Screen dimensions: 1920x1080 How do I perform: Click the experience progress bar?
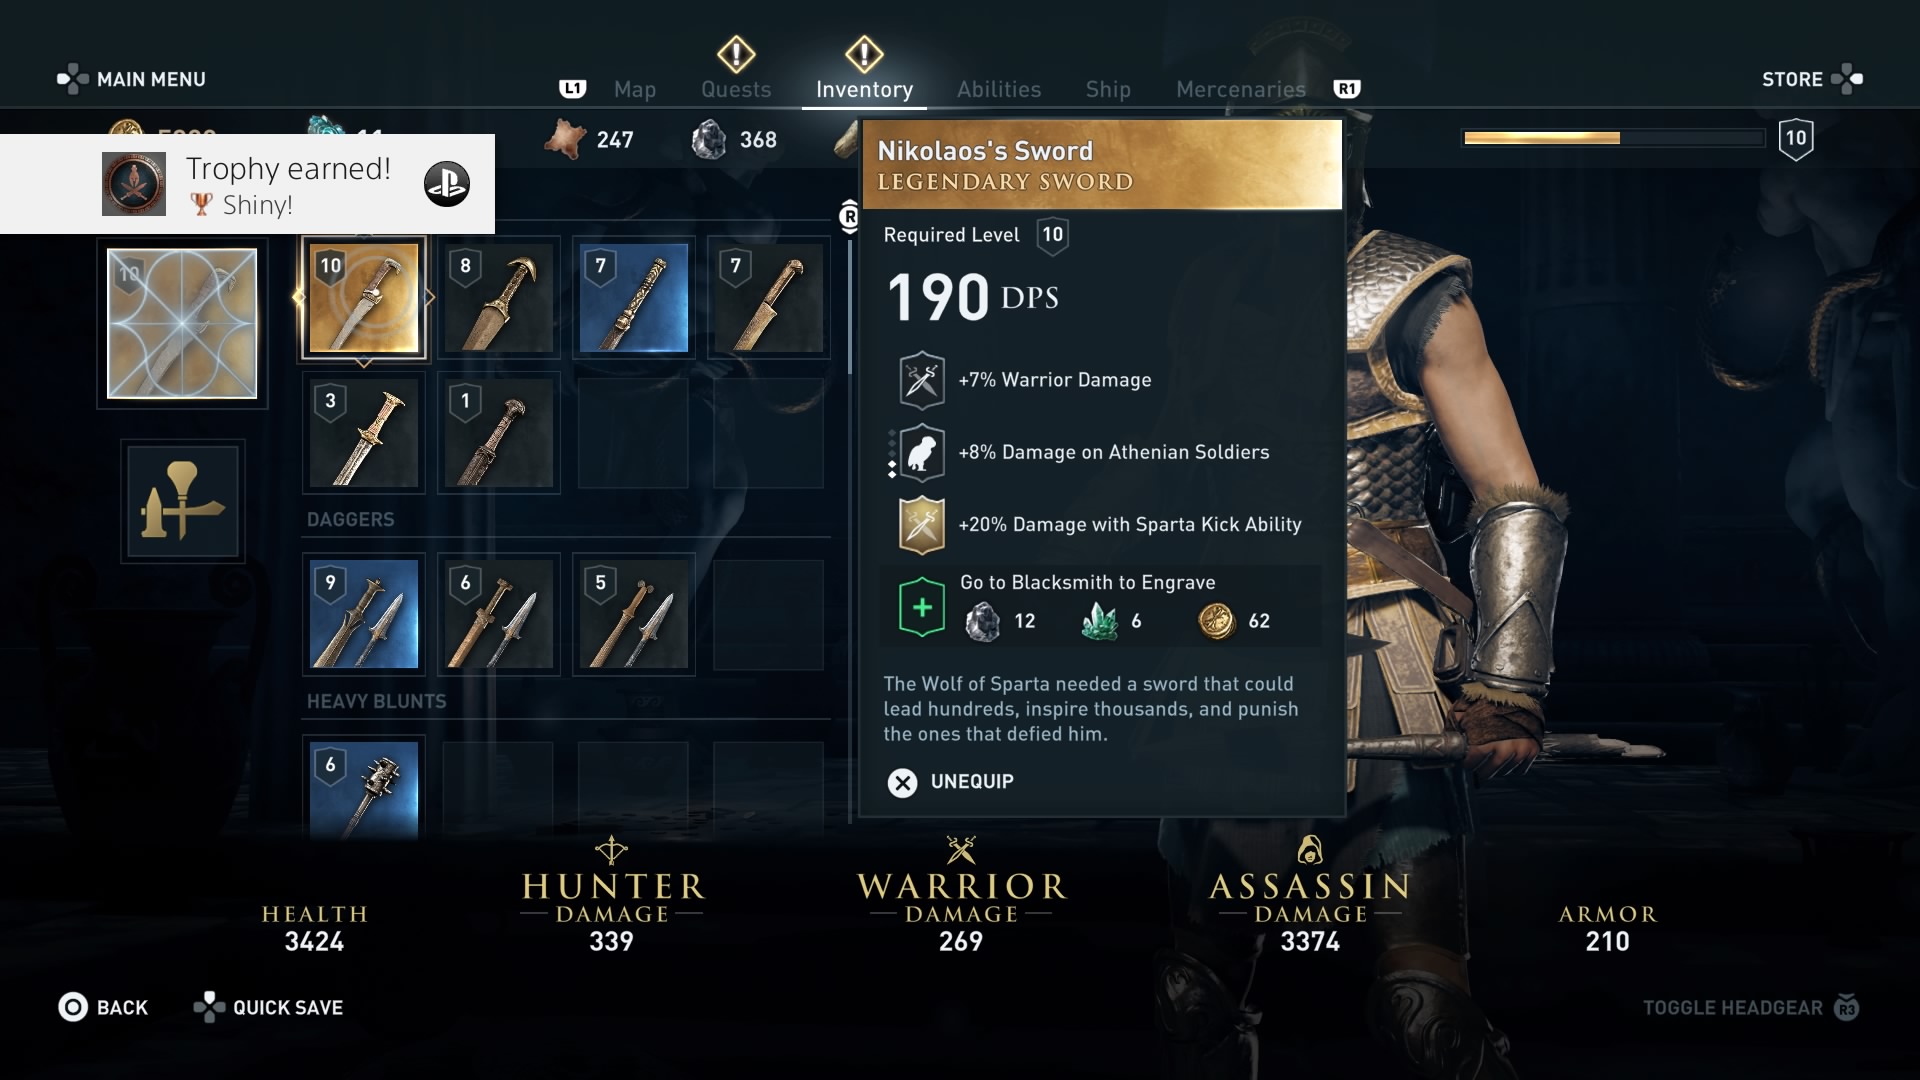[1613, 138]
